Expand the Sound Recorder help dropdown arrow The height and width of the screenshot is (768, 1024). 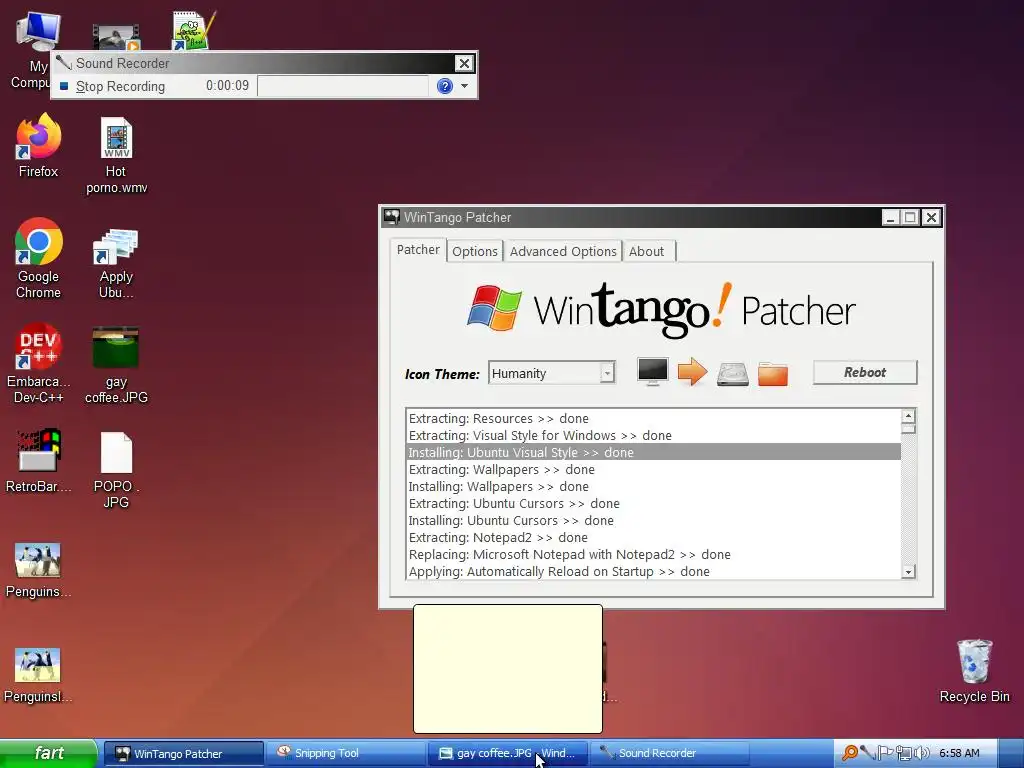click(464, 86)
